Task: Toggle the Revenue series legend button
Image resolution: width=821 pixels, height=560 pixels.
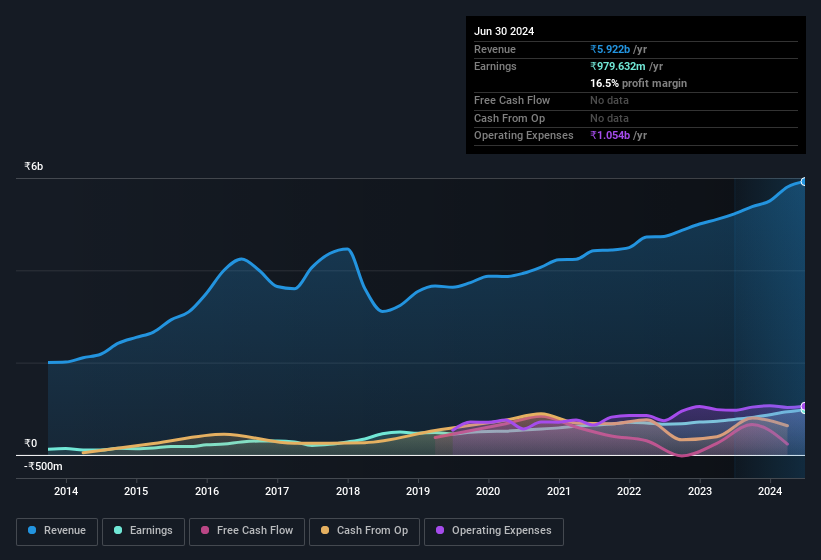Action: pos(57,531)
